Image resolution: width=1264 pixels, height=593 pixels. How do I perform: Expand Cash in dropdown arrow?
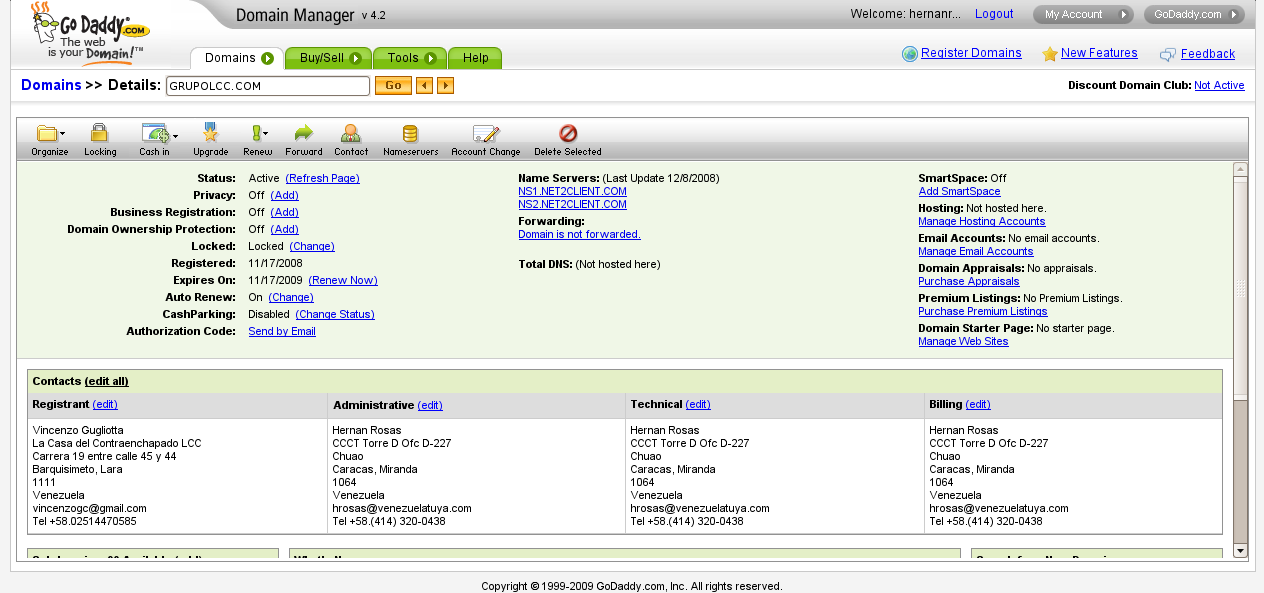coord(175,135)
